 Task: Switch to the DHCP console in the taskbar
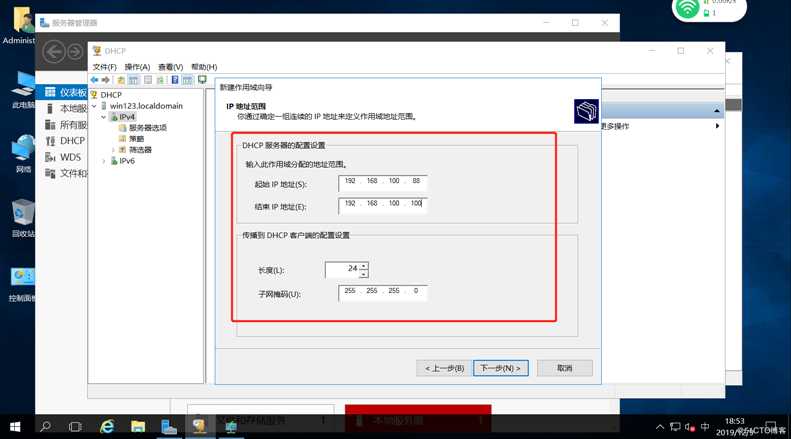point(200,427)
